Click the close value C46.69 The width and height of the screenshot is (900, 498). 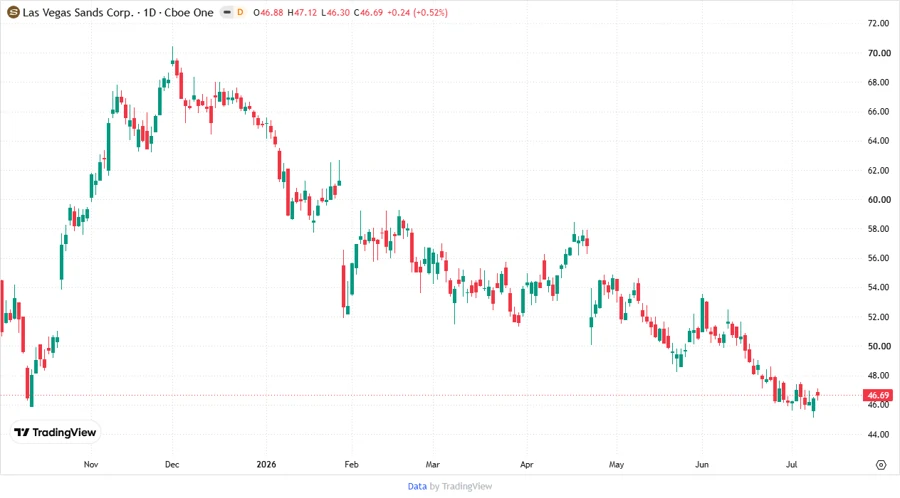tap(368, 12)
